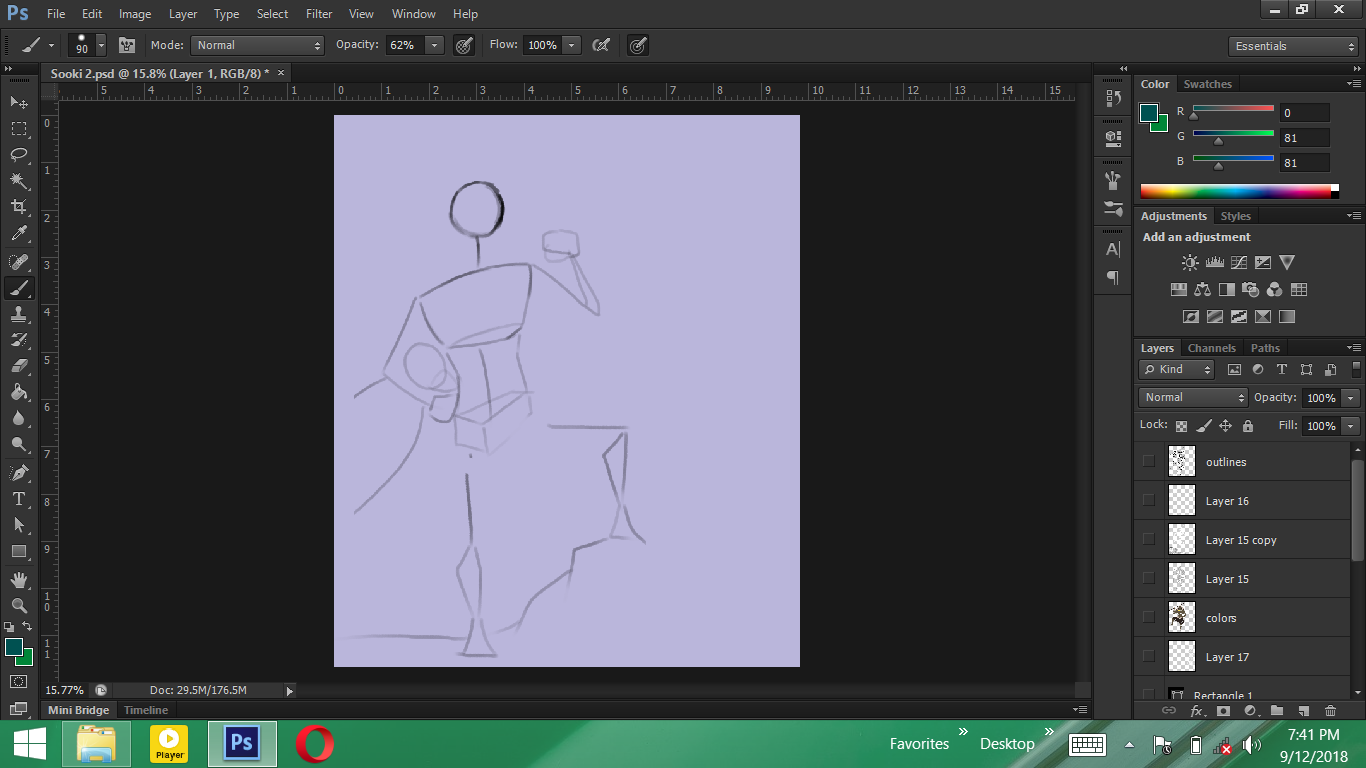Screen dimensions: 1366x768
Task: Toggle visibility of Layer 16
Action: [1148, 500]
